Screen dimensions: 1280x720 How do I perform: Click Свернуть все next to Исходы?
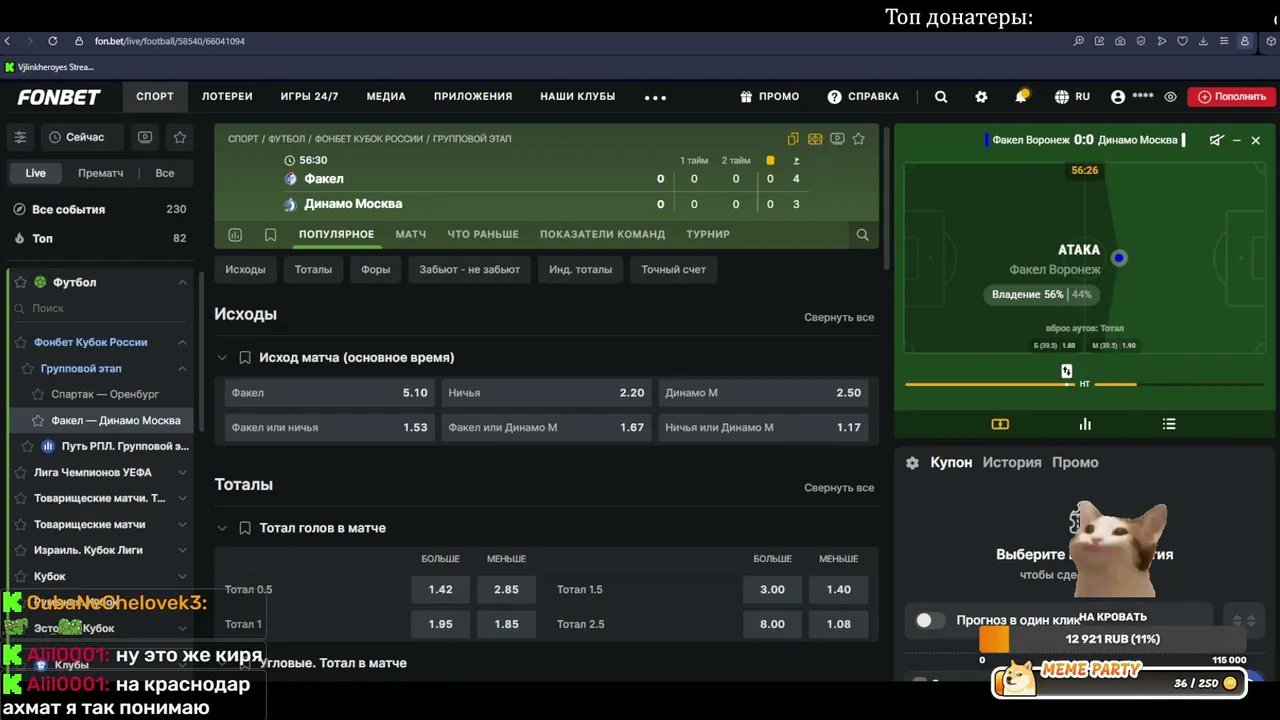pyautogui.click(x=839, y=317)
